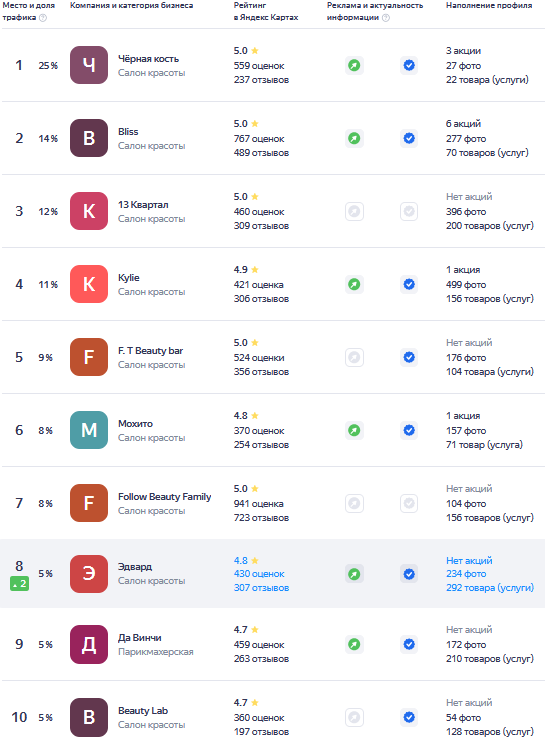545x754 pixels.
Task: Click blue verified badge for Bliss
Action: (409, 138)
